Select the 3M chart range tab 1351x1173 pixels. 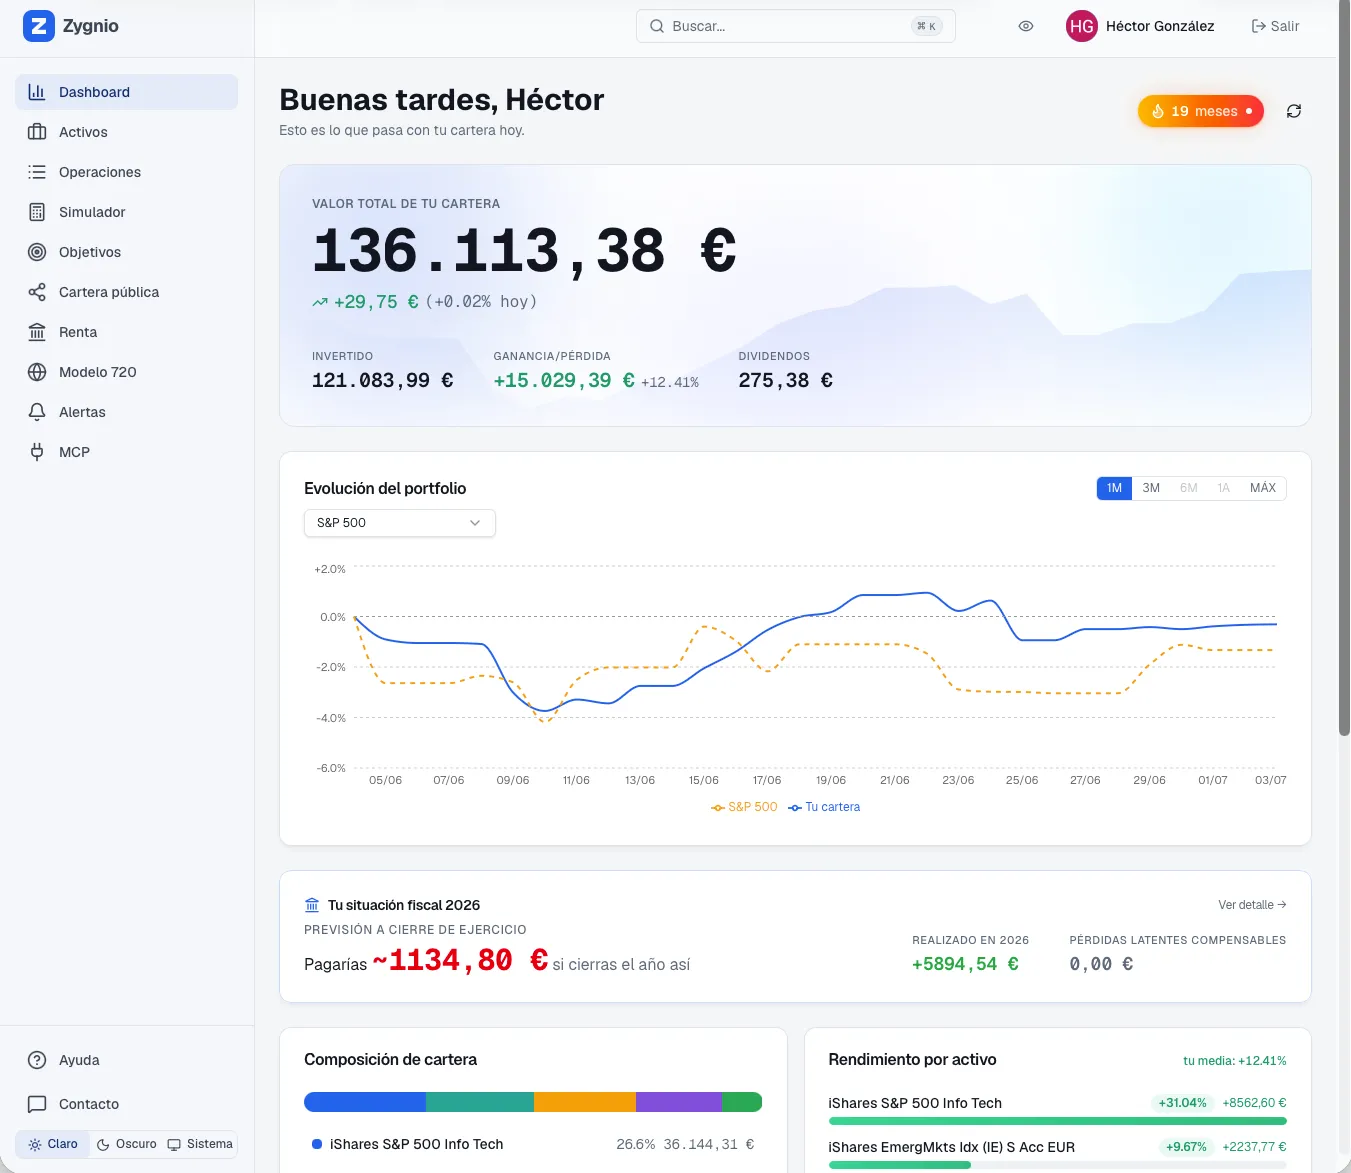point(1151,488)
